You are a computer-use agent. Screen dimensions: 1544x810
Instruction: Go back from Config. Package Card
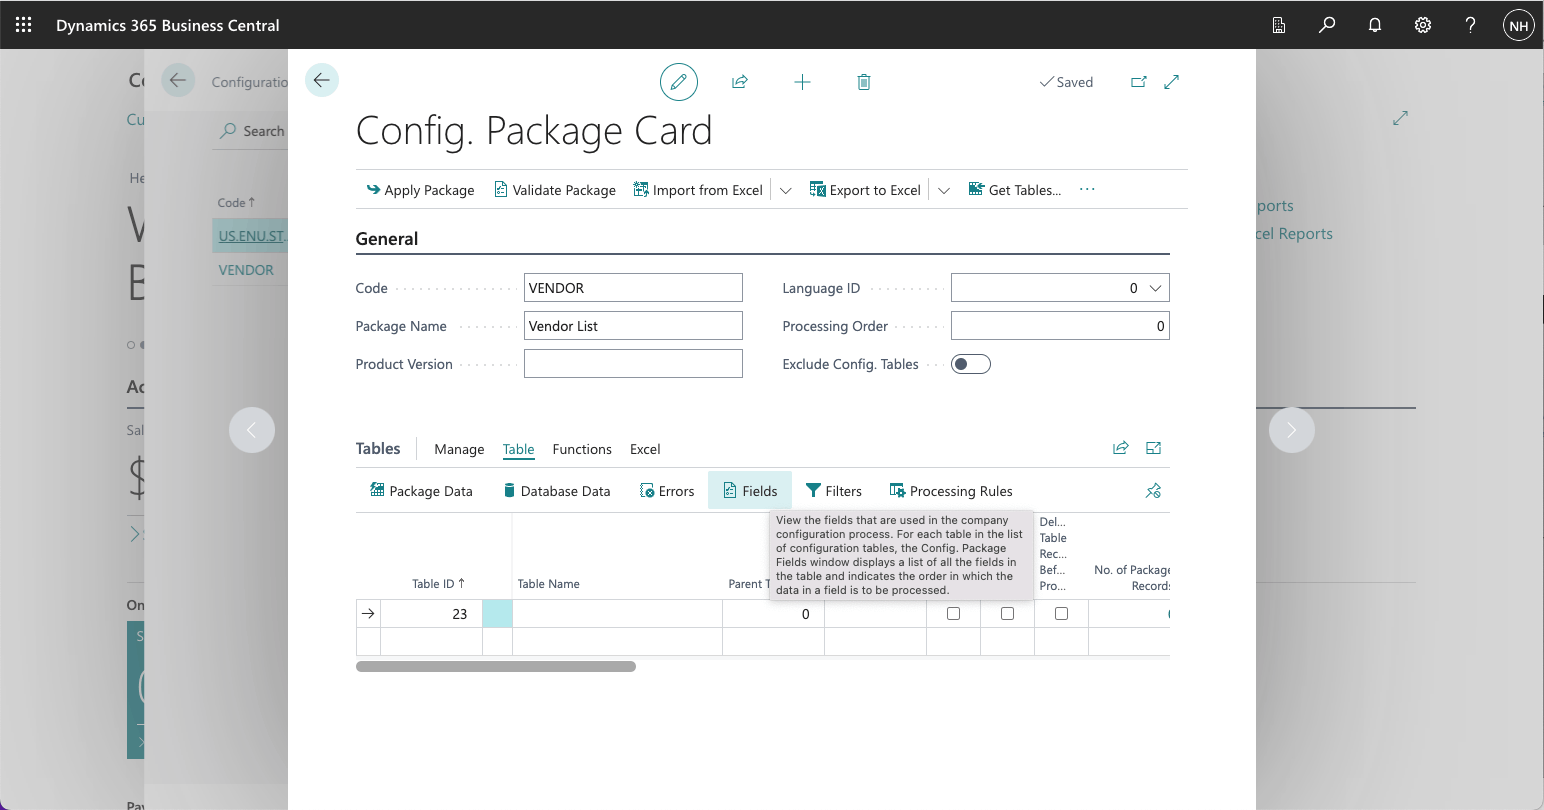(322, 80)
